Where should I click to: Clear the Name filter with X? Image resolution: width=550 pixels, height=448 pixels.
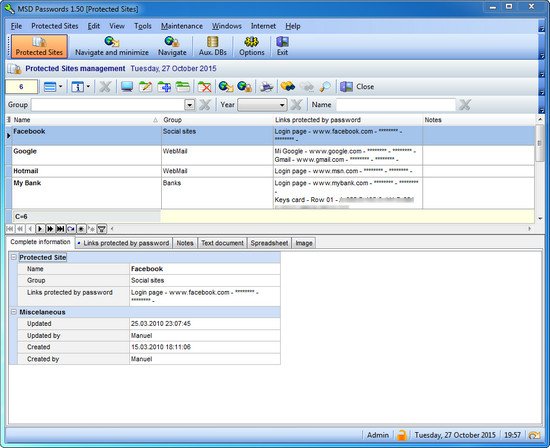click(465, 105)
